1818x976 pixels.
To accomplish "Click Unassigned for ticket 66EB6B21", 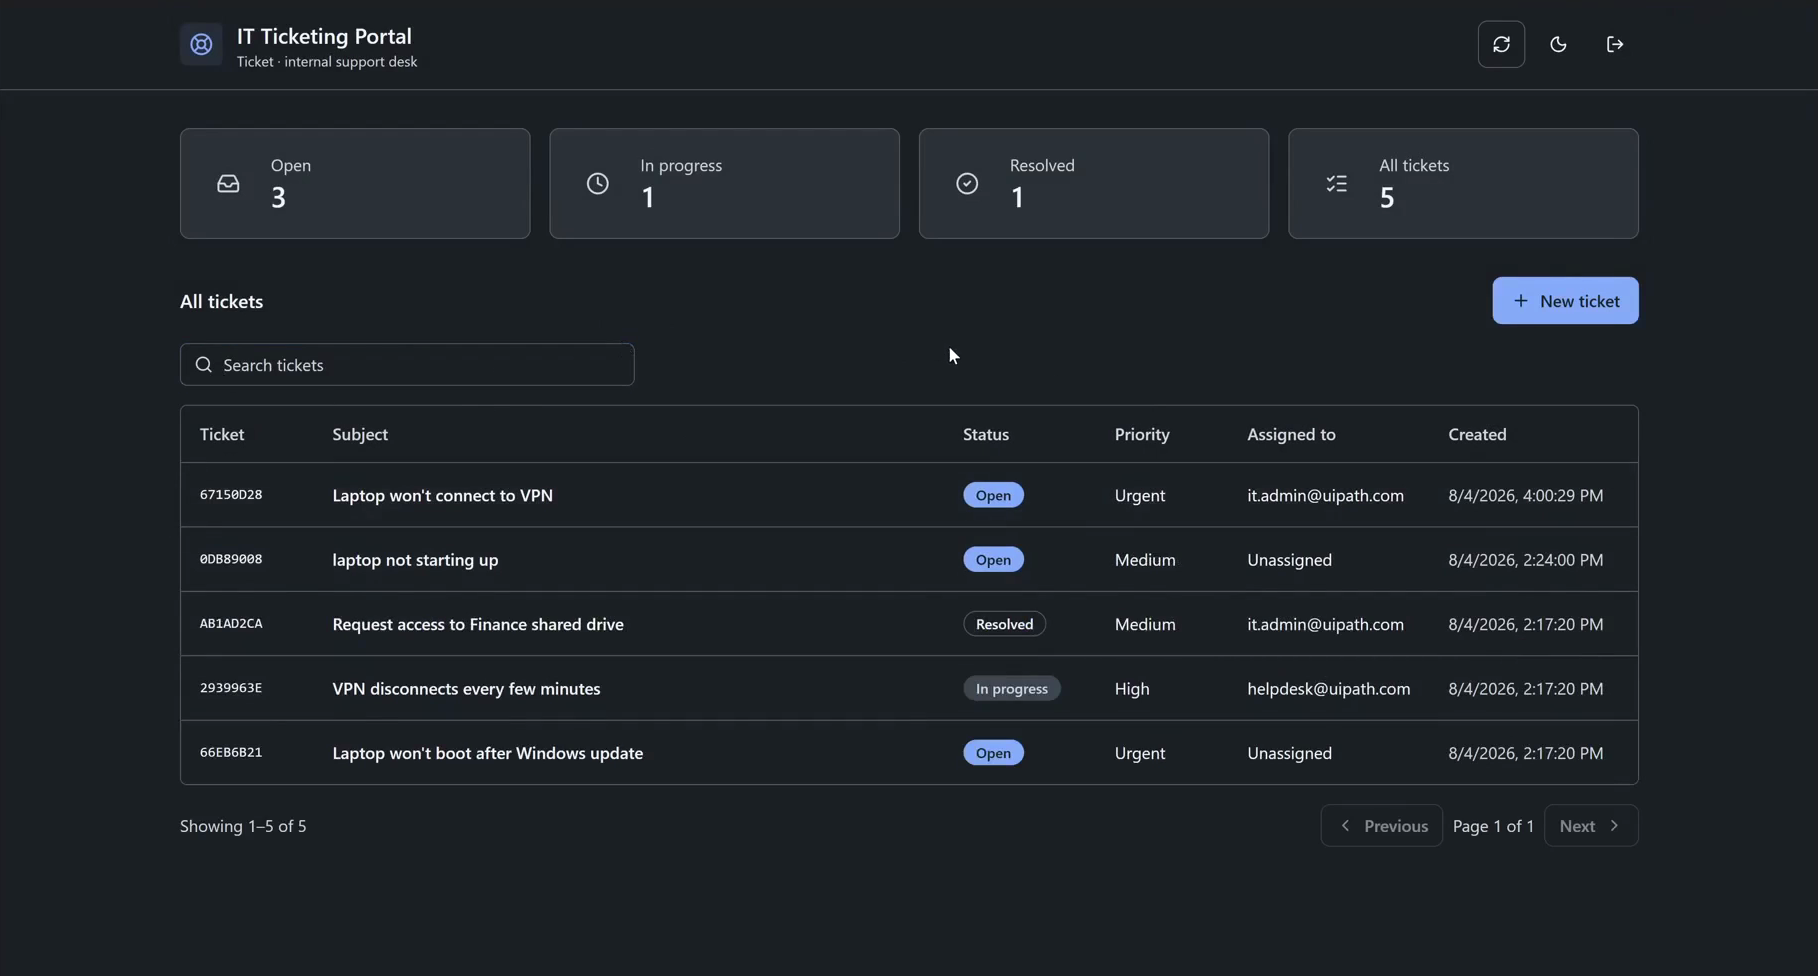I will point(1289,753).
